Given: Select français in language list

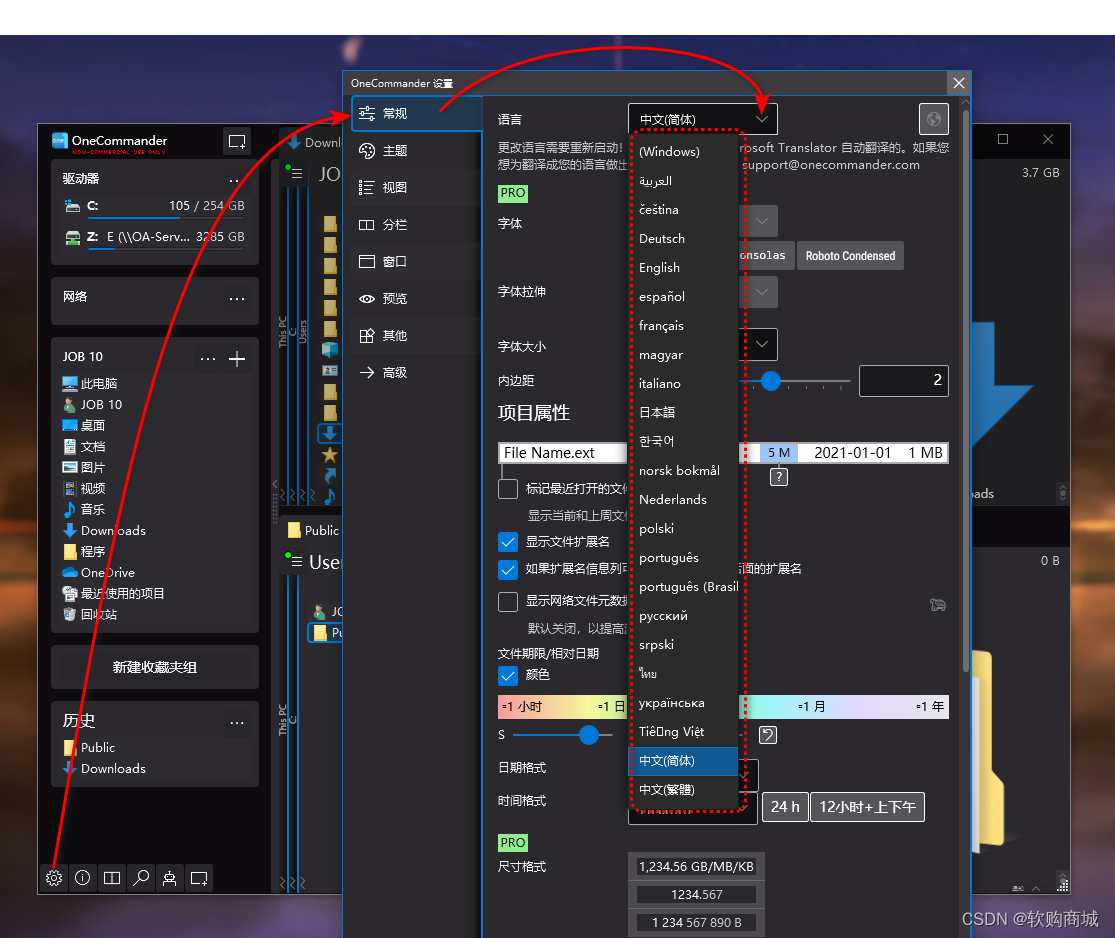Looking at the screenshot, I should (x=683, y=326).
